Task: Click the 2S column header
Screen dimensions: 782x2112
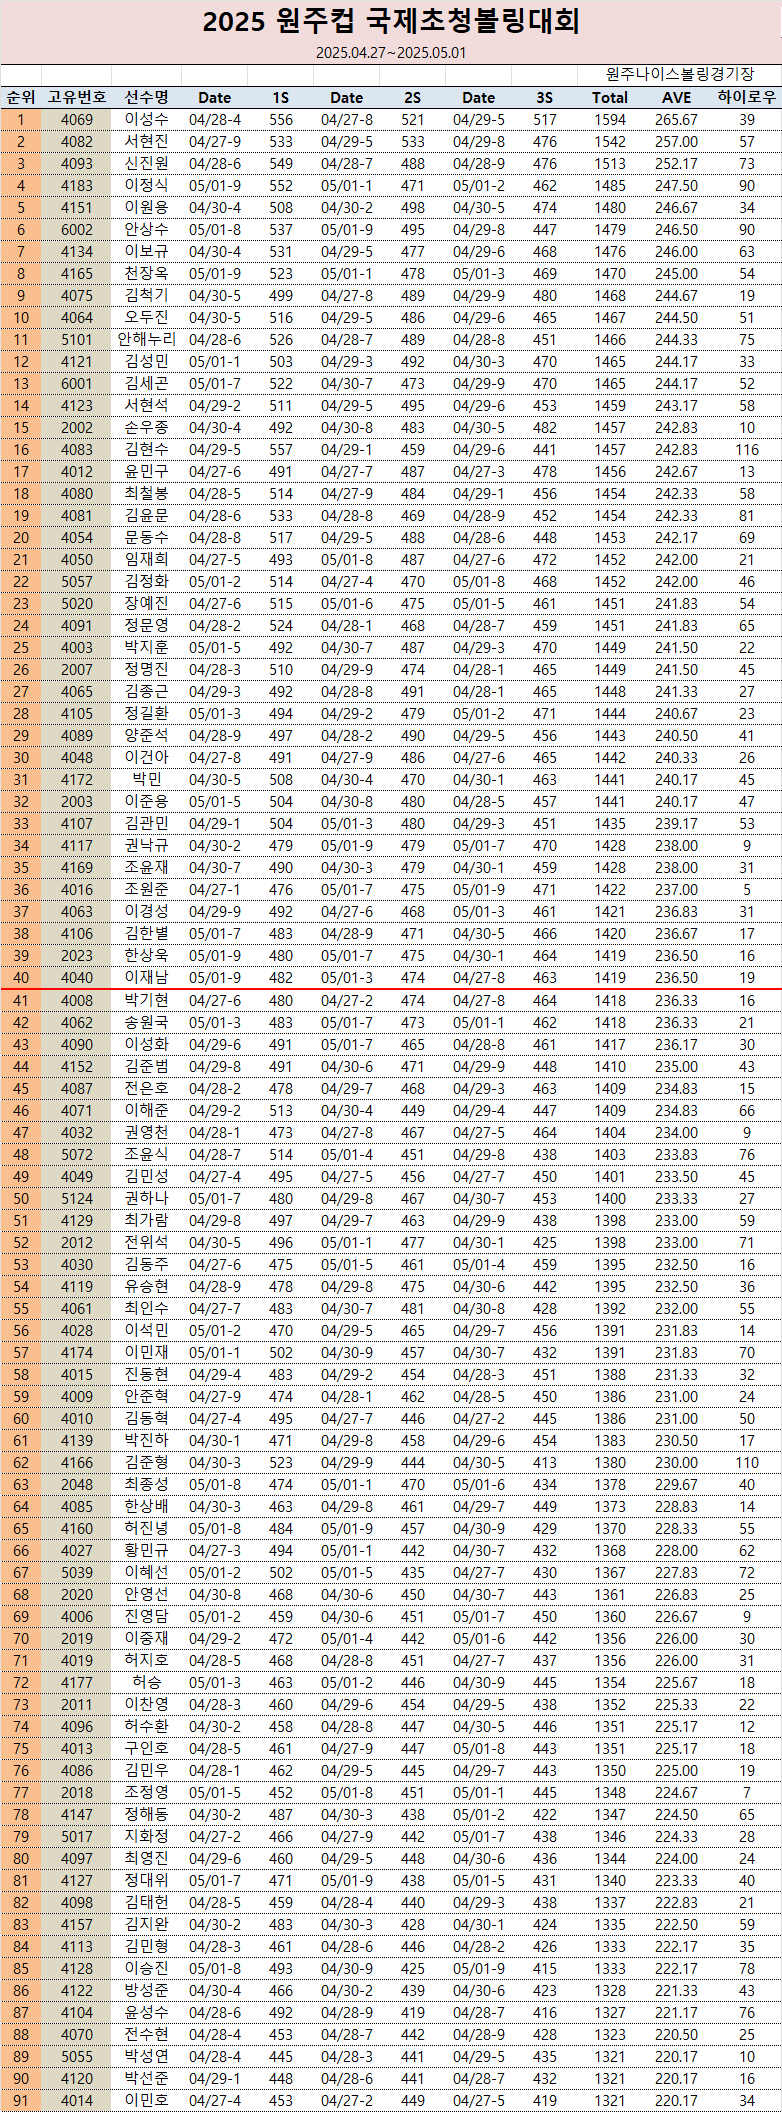Action: pos(413,98)
